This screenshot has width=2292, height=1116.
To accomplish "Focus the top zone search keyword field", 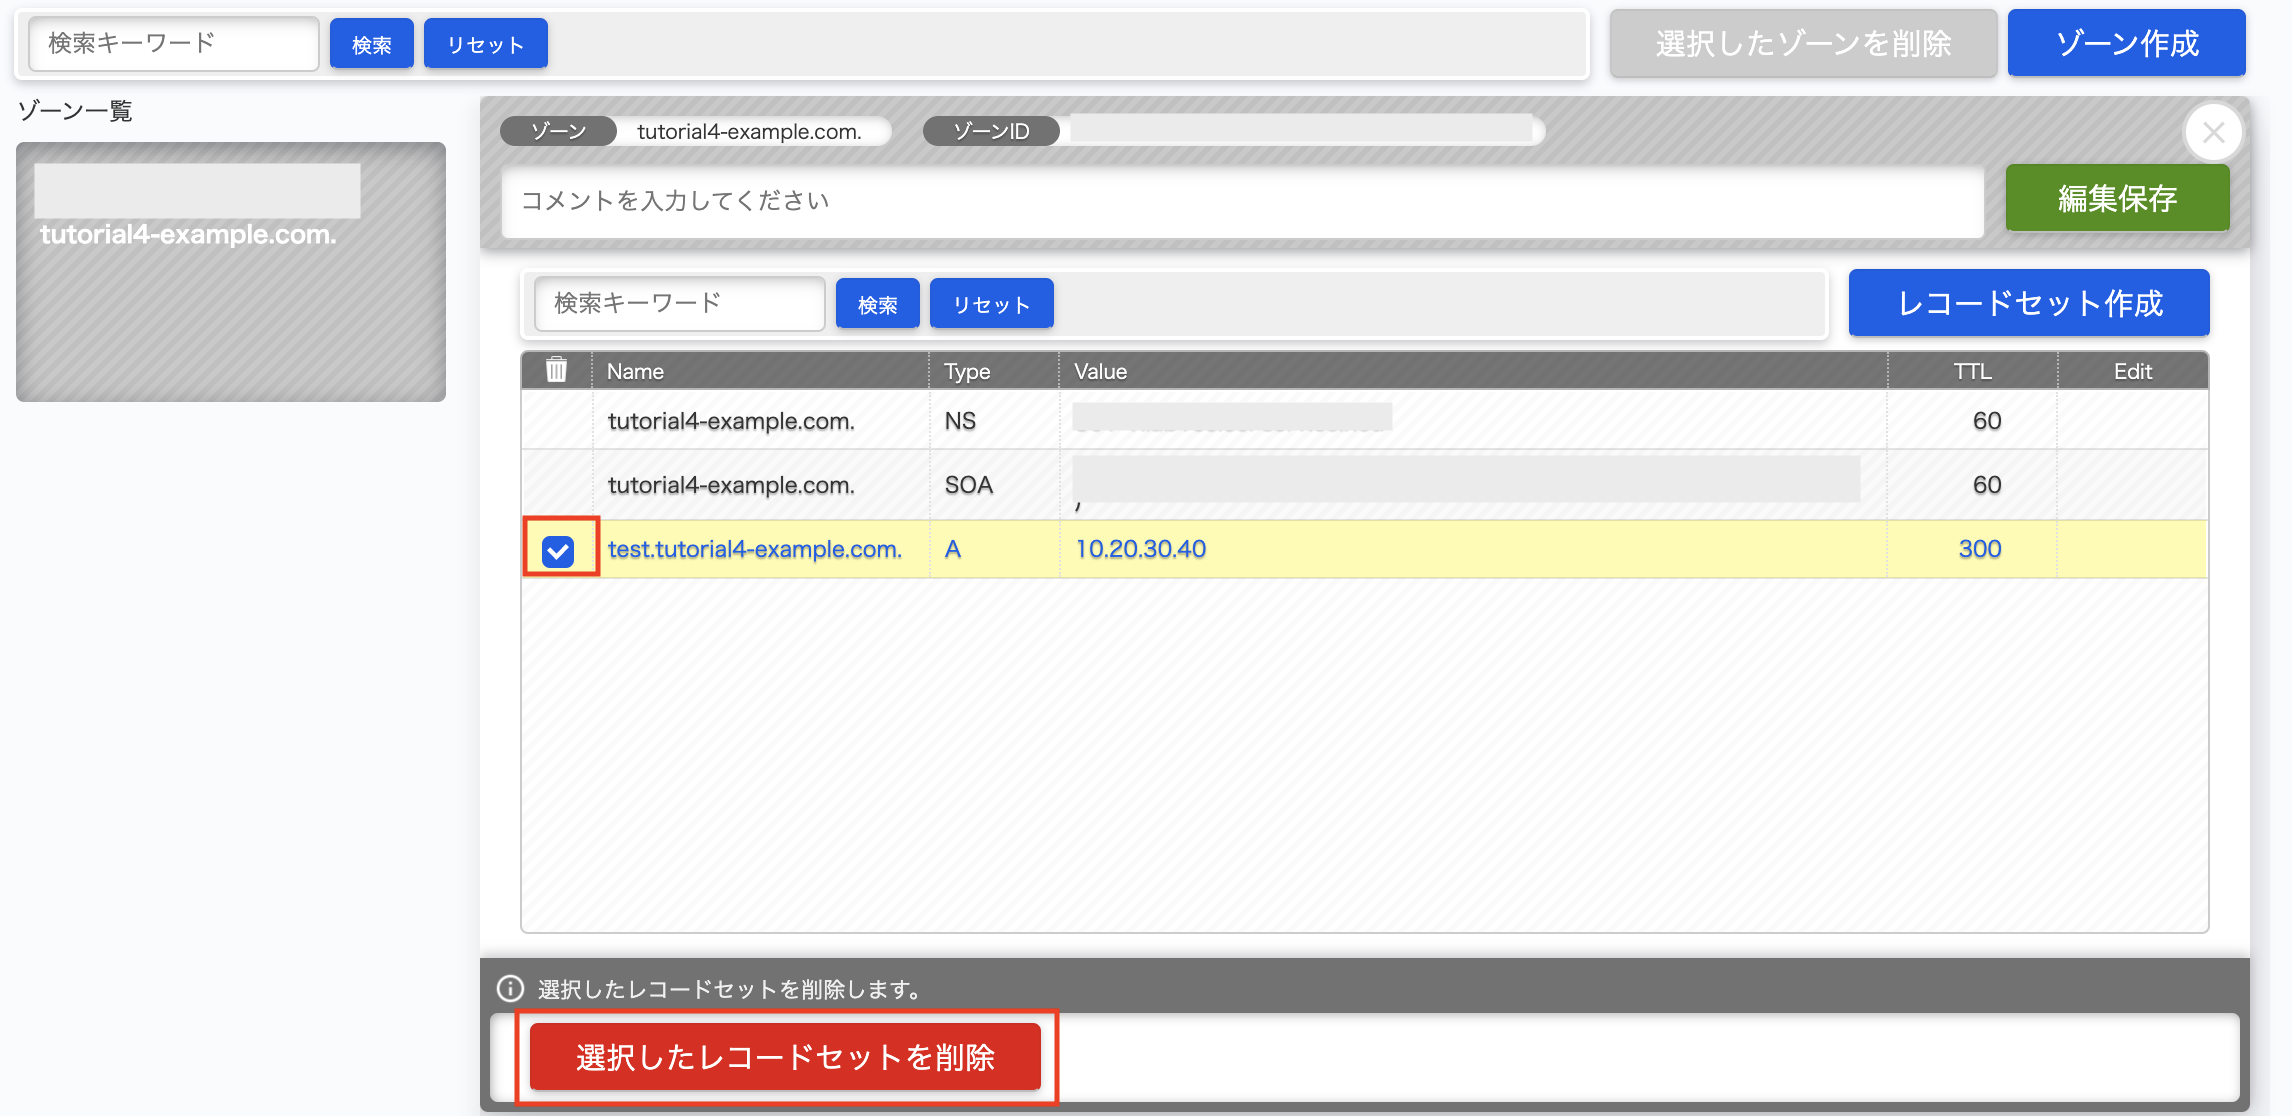I will [x=173, y=43].
